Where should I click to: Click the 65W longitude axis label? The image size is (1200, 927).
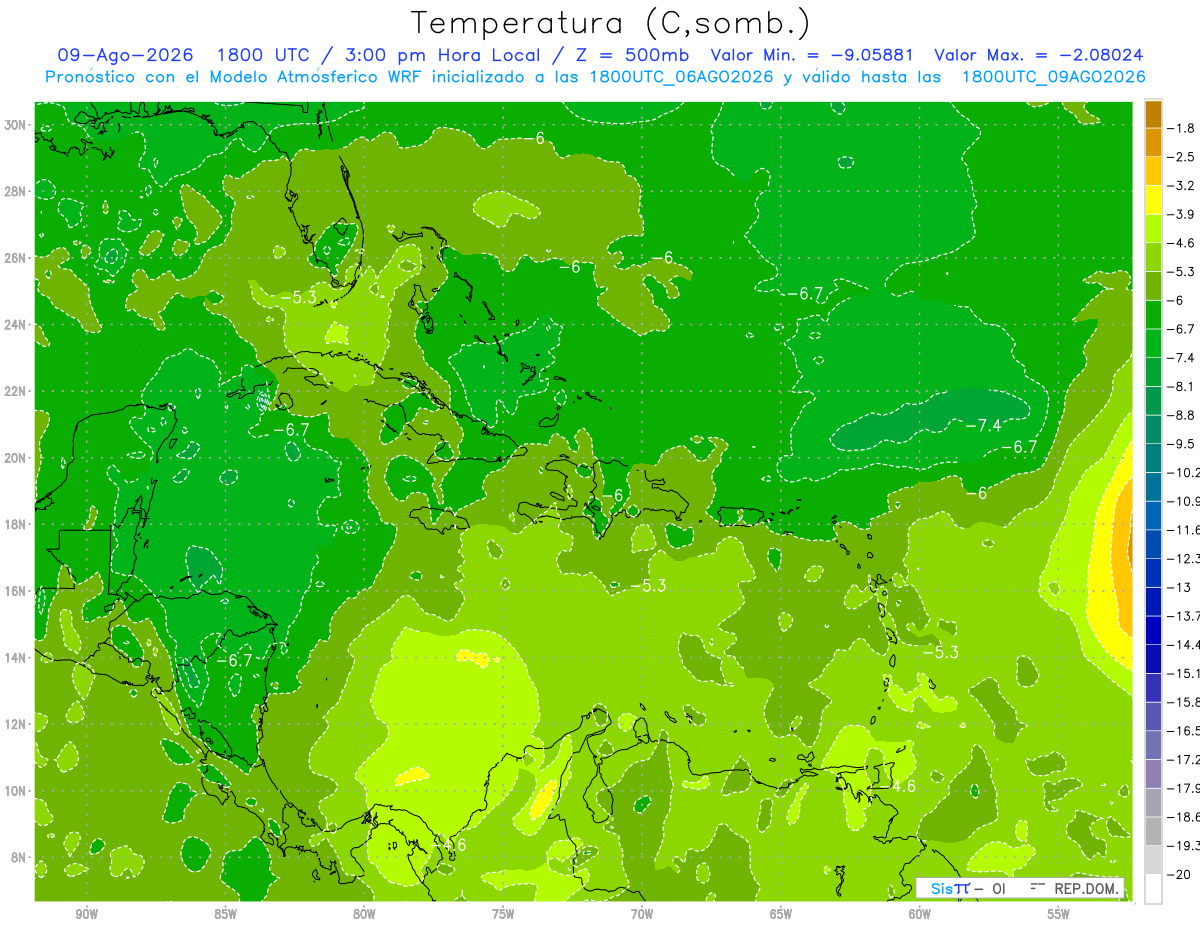coord(781,914)
